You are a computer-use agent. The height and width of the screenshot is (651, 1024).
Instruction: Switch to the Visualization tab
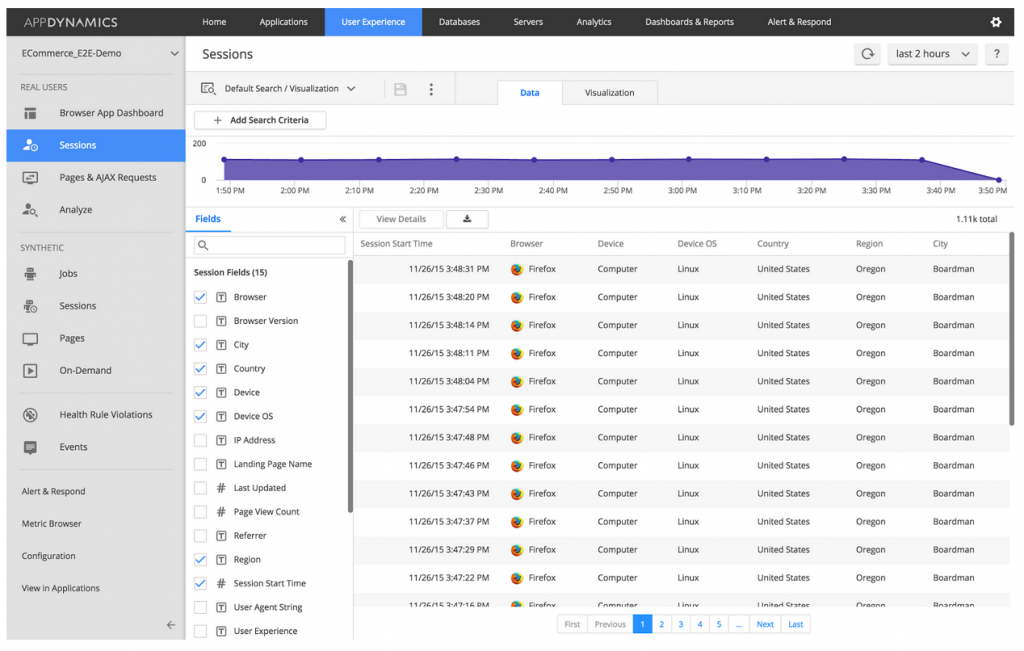click(609, 93)
